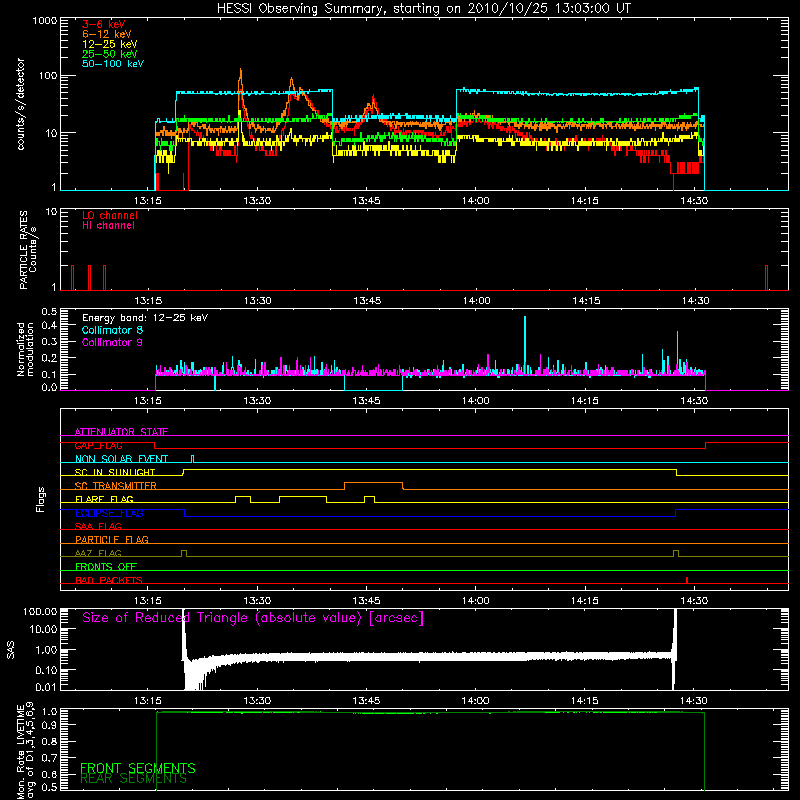This screenshot has height=800, width=800.
Task: Click the 100.00 value on SAS axis
Action: [x=40, y=611]
